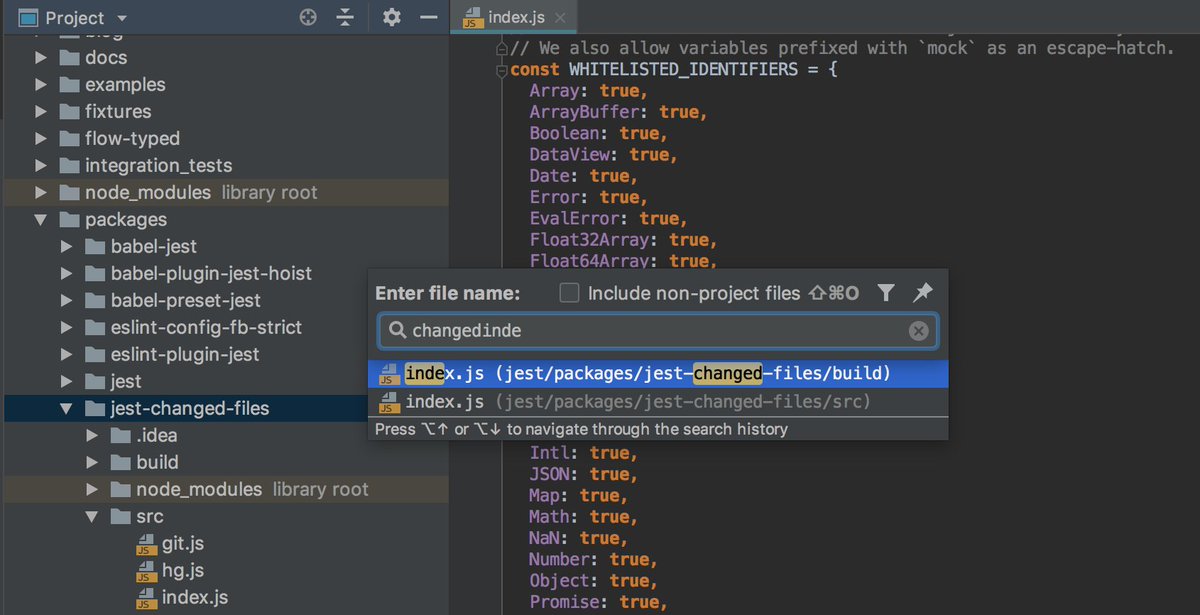Fold the WHITELISTED_IDENTIFIERS code block
1200x615 pixels.
pos(502,71)
